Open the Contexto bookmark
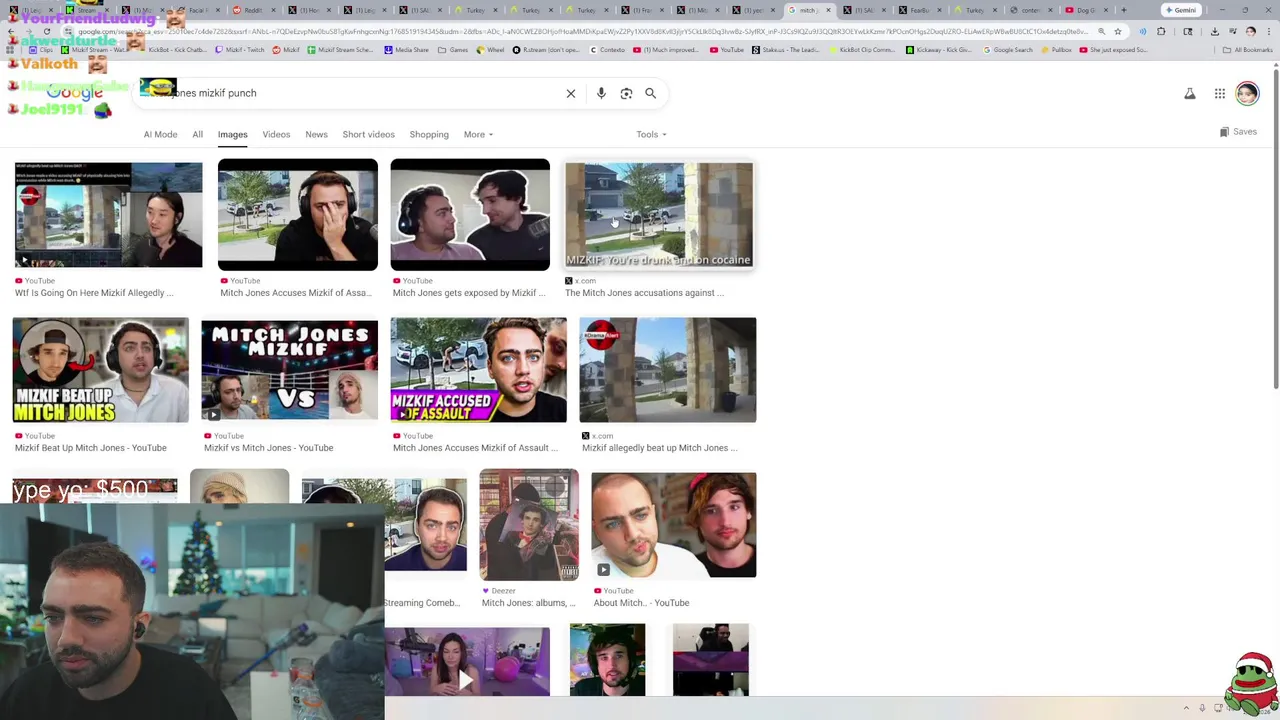The height and width of the screenshot is (720, 1280). [608, 50]
